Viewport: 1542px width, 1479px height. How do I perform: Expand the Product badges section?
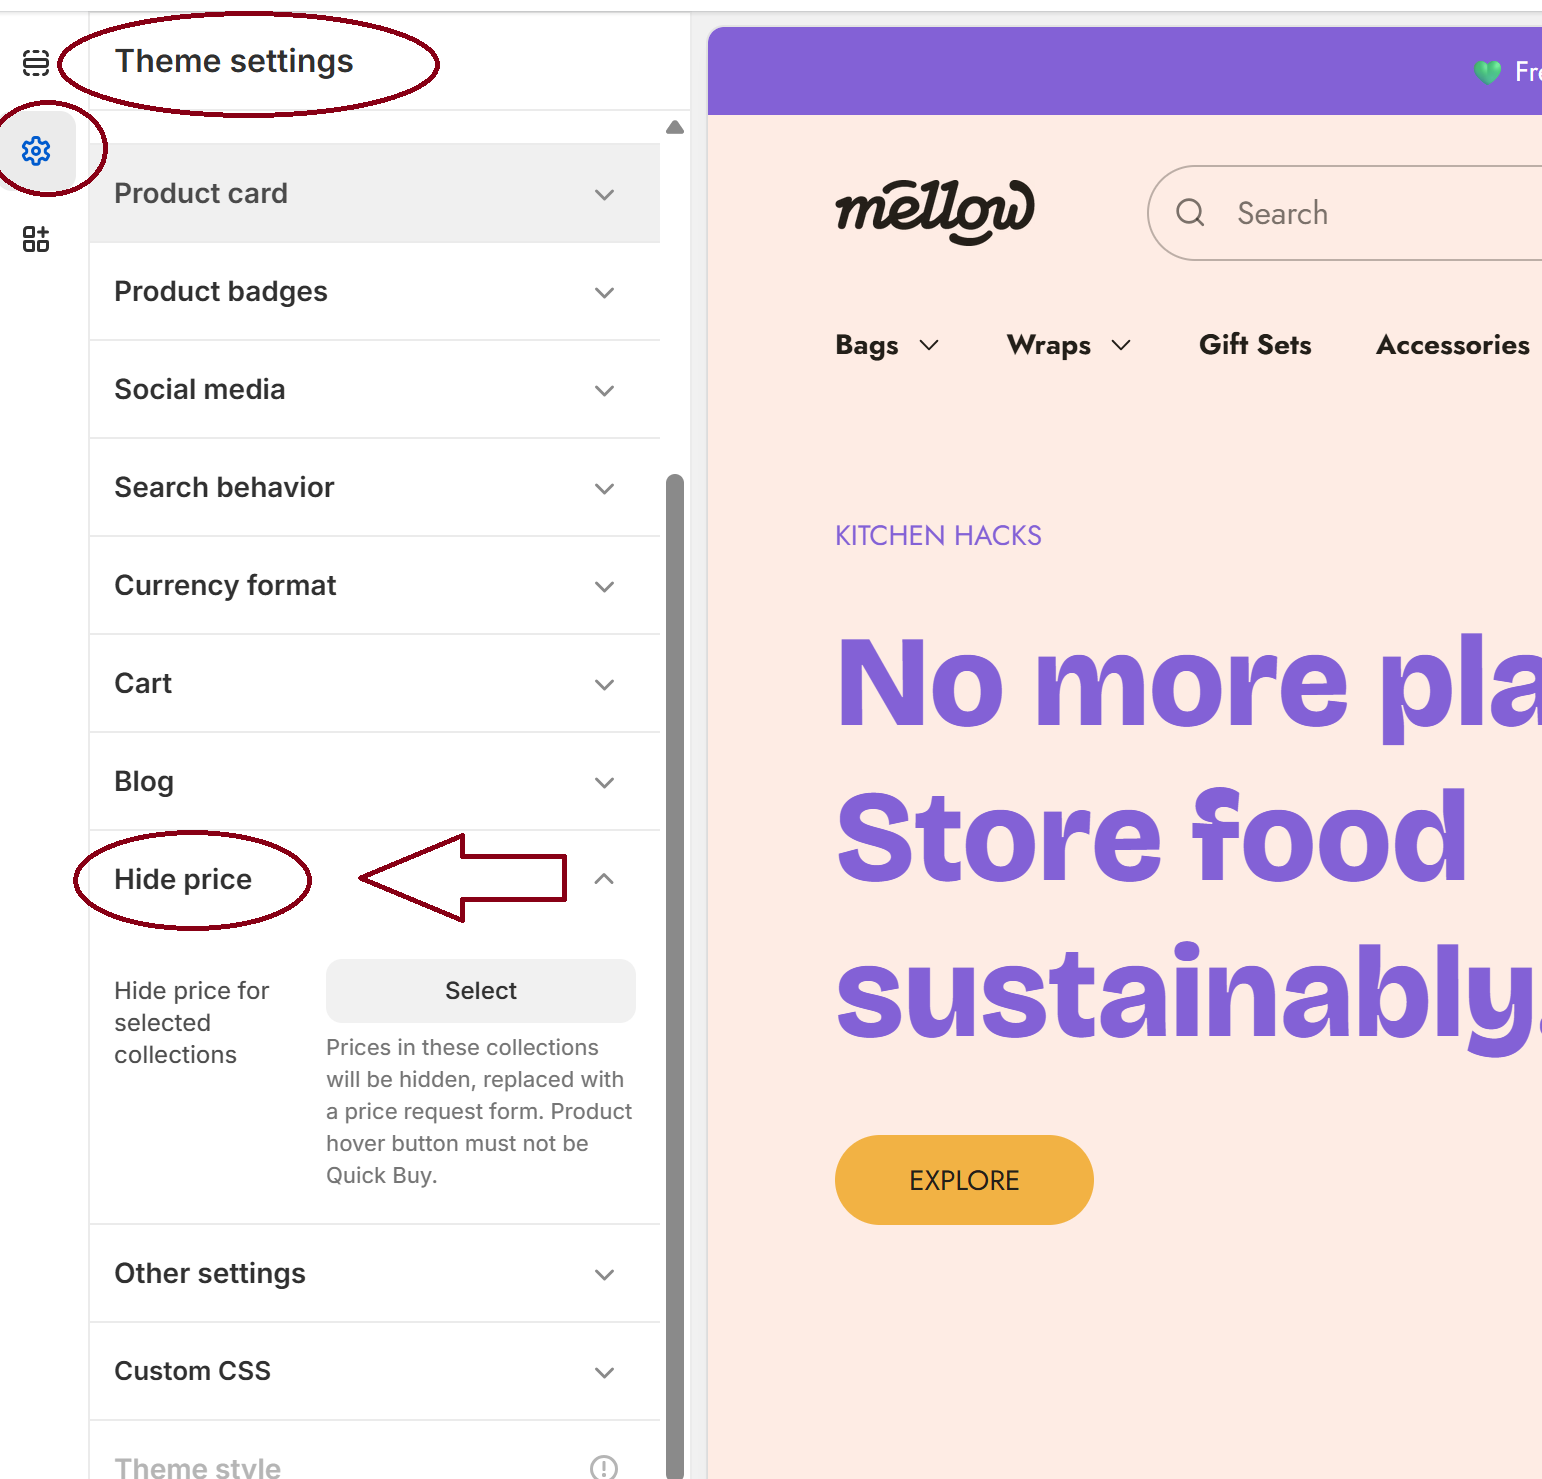point(375,291)
